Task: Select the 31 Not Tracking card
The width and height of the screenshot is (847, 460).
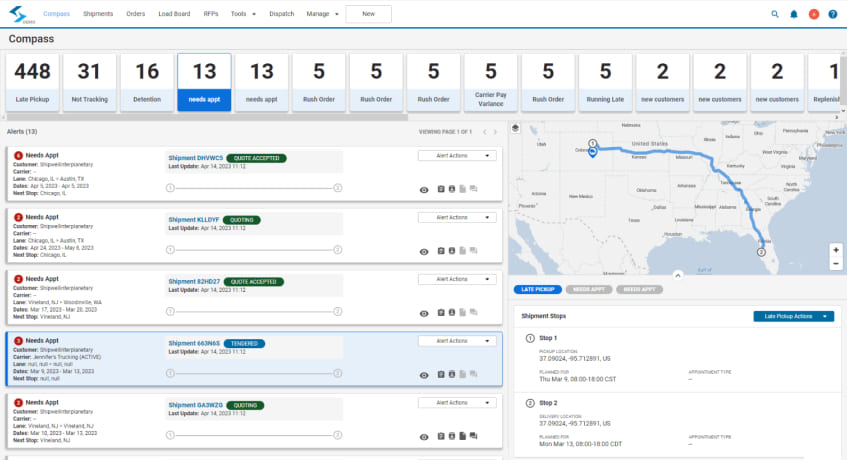Action: 90,83
